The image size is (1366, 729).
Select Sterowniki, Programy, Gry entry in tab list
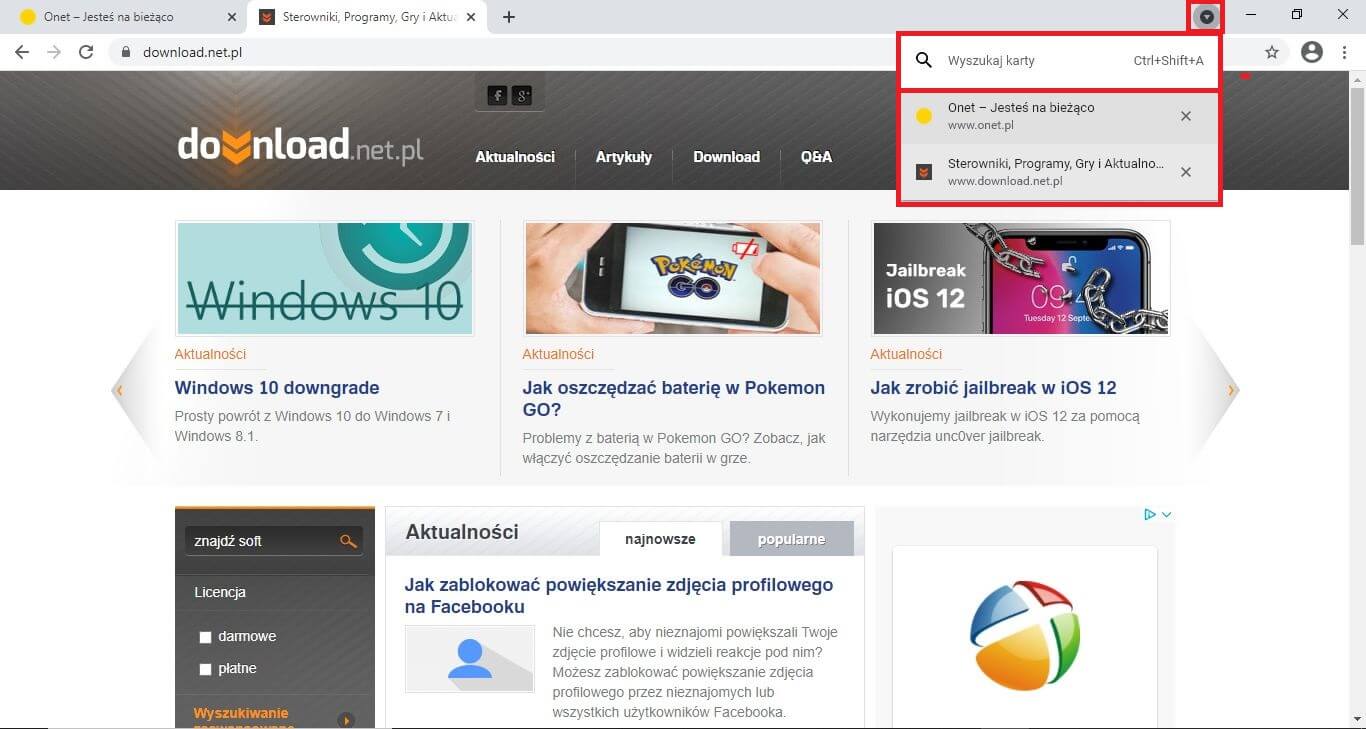click(1060, 172)
